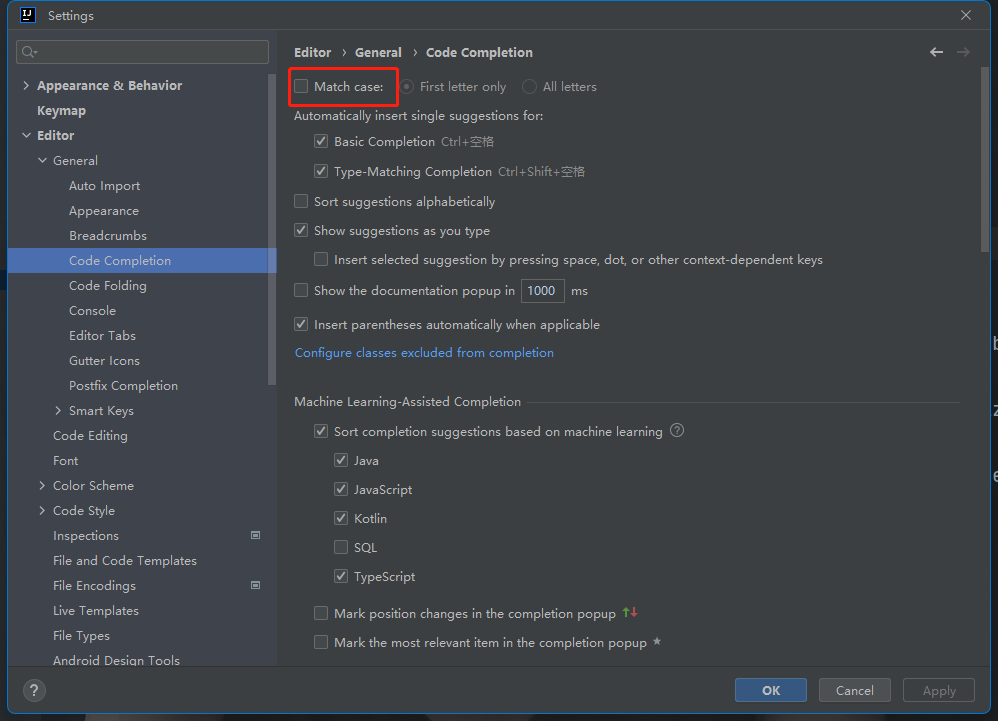Toggle Show suggestions as you type
Image resolution: width=998 pixels, height=721 pixels.
[301, 230]
